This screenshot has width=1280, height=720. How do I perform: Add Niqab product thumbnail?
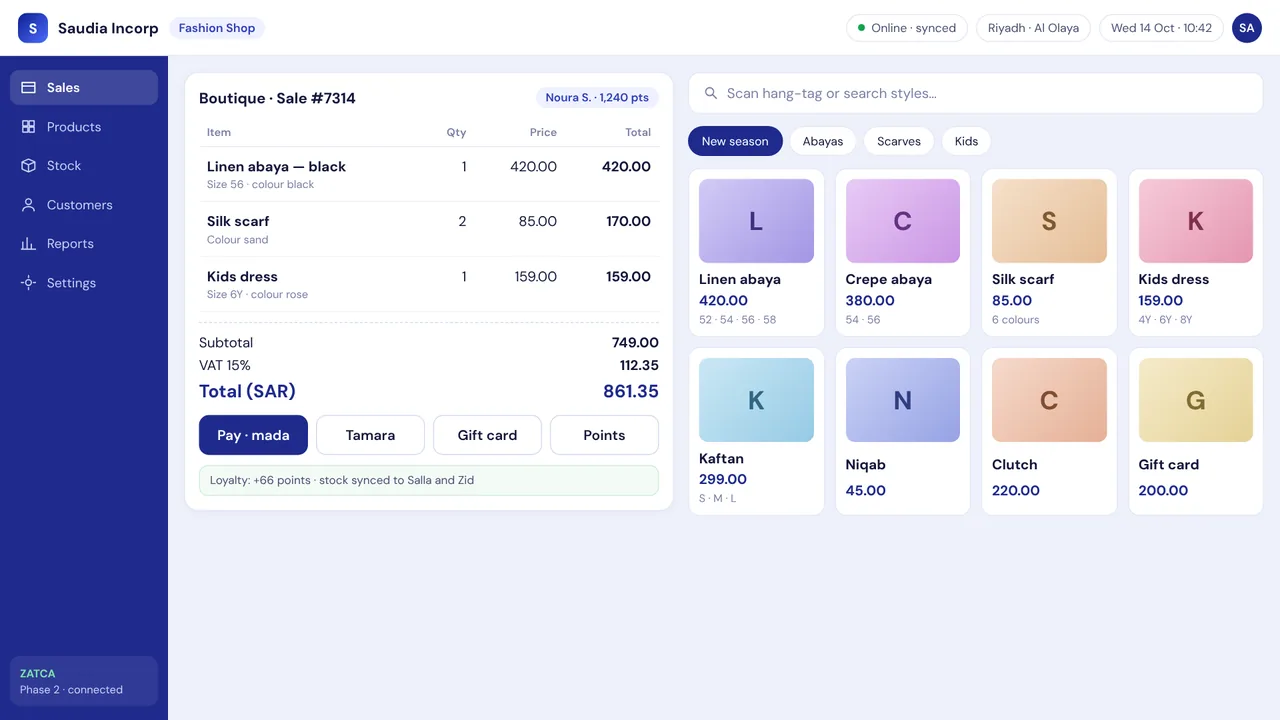pos(902,400)
